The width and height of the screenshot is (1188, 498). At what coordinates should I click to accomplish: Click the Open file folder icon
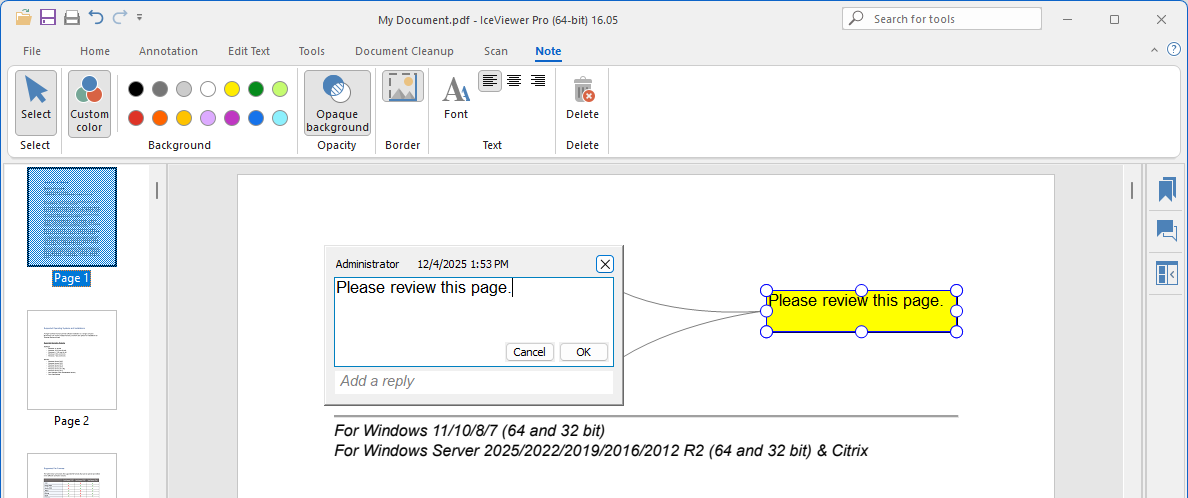tap(23, 17)
